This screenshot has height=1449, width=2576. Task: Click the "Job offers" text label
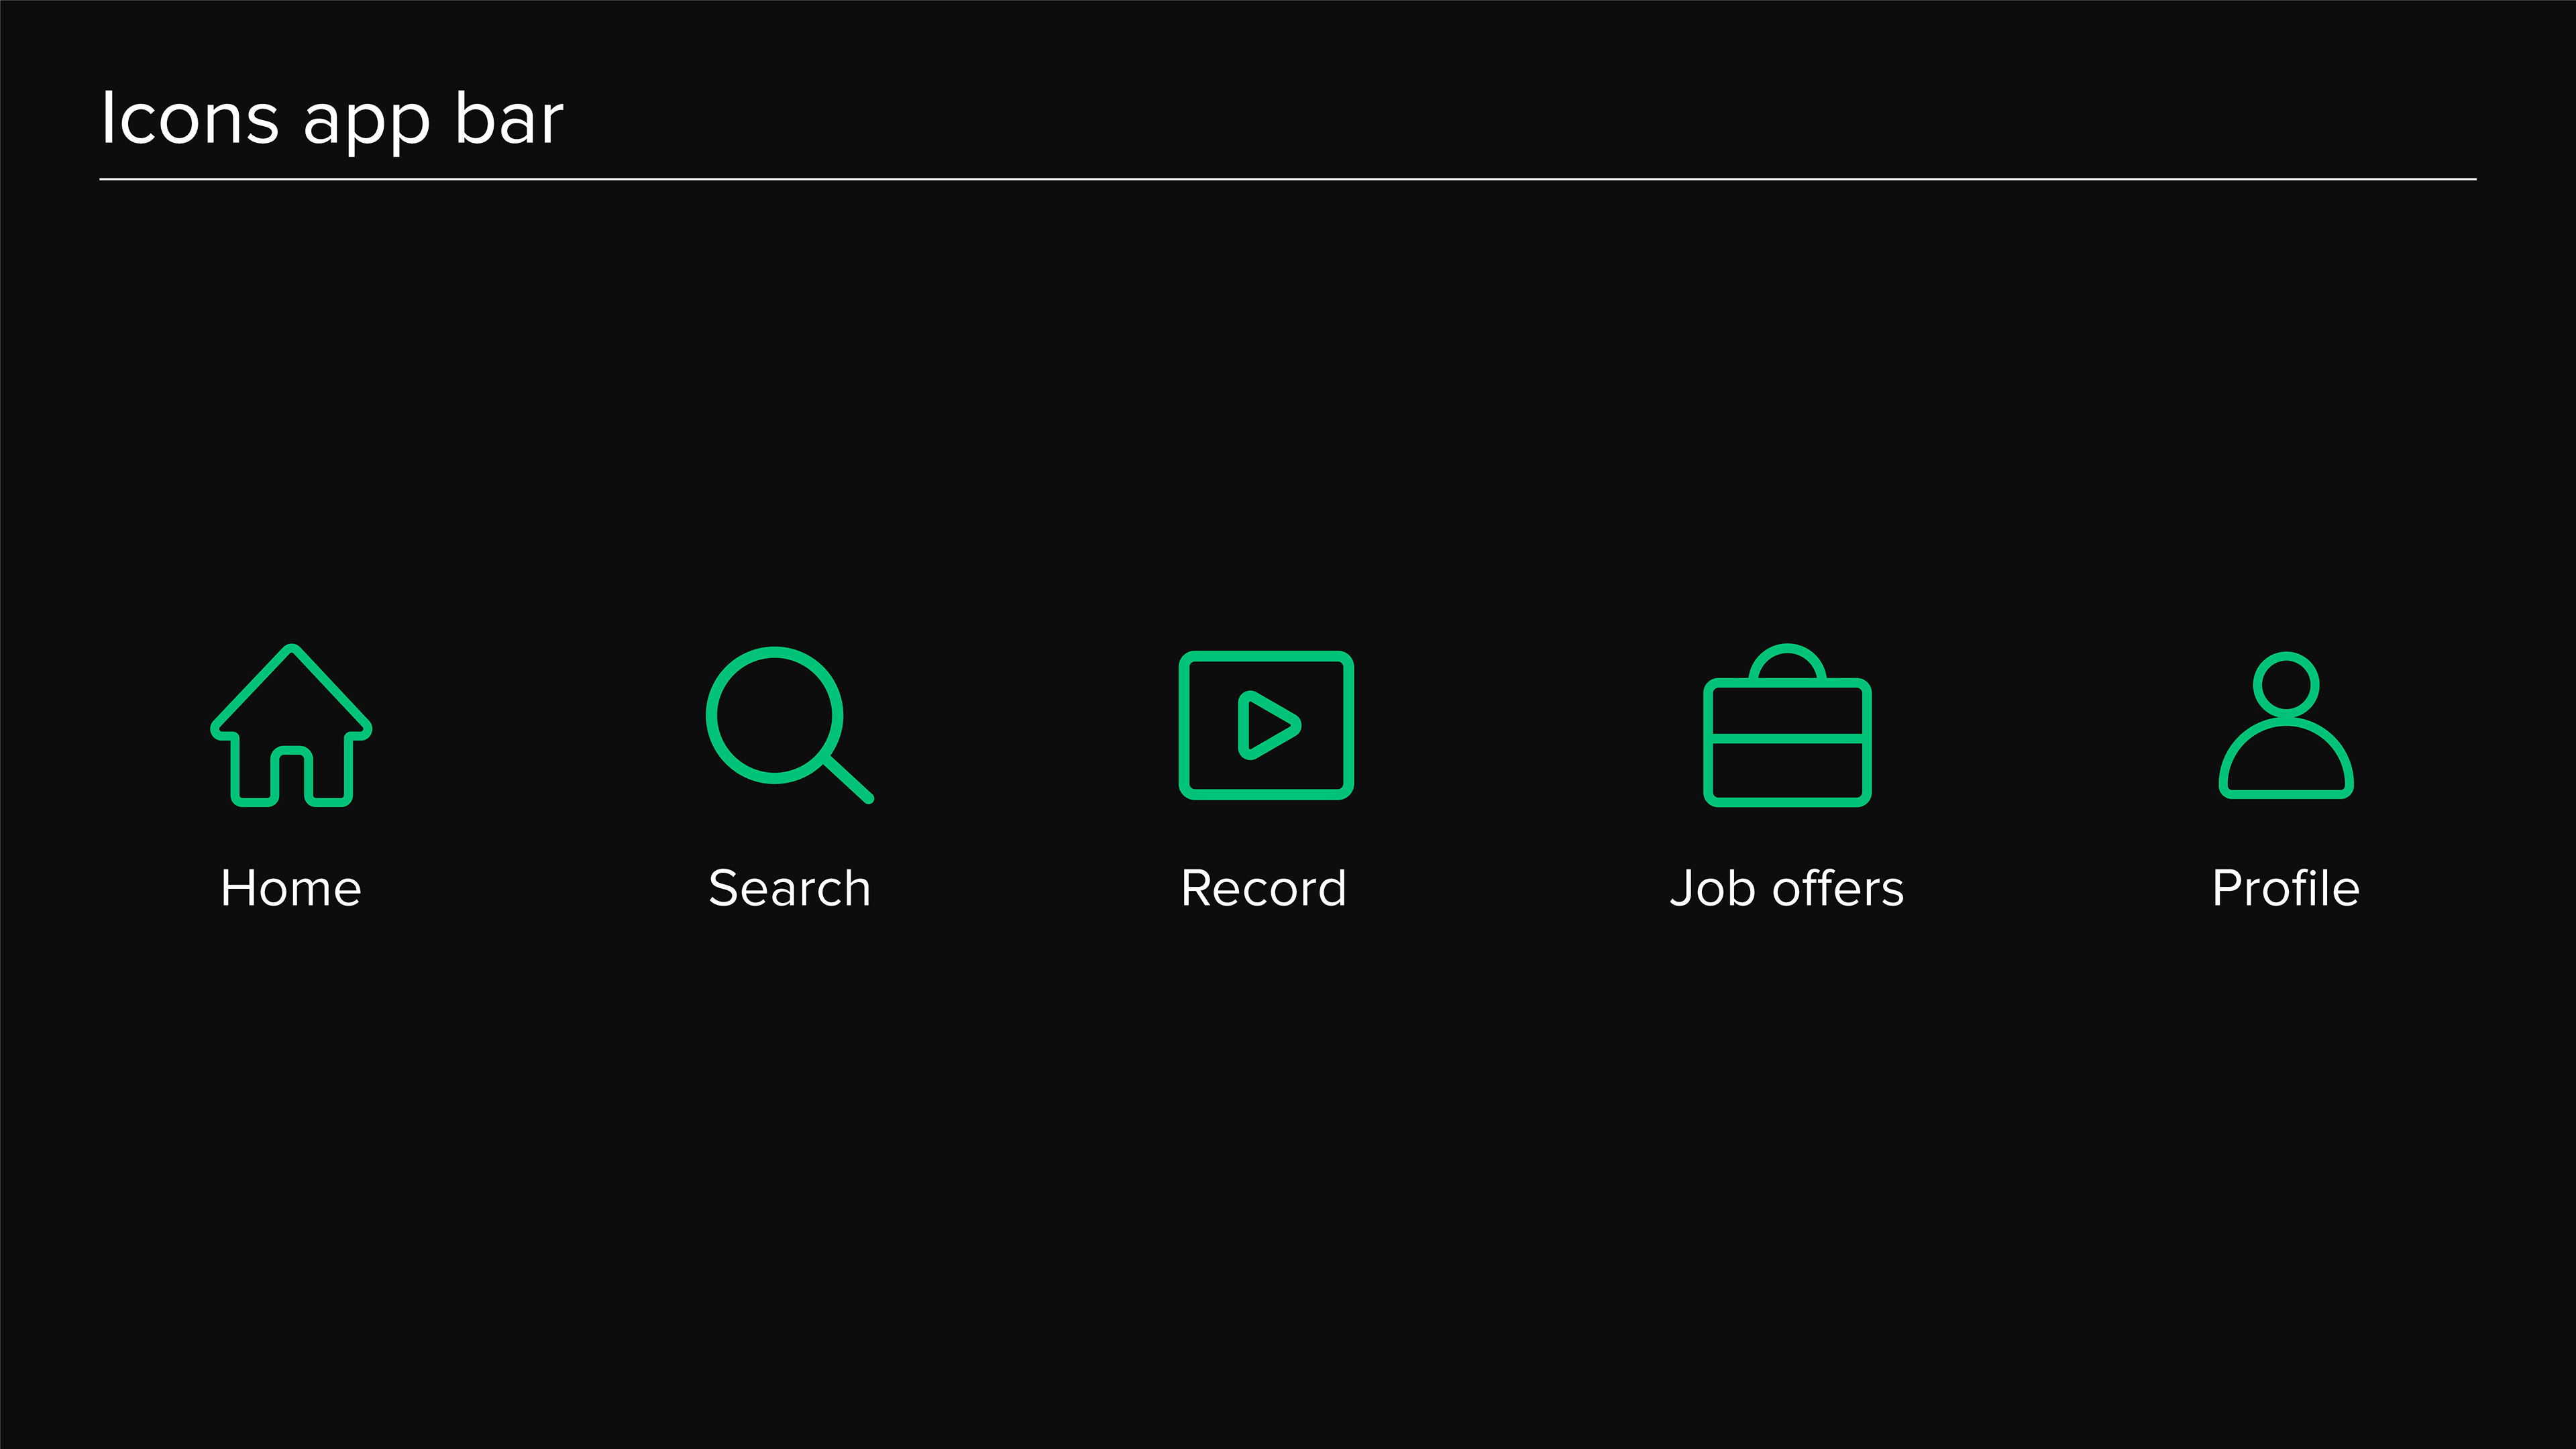click(x=1787, y=888)
